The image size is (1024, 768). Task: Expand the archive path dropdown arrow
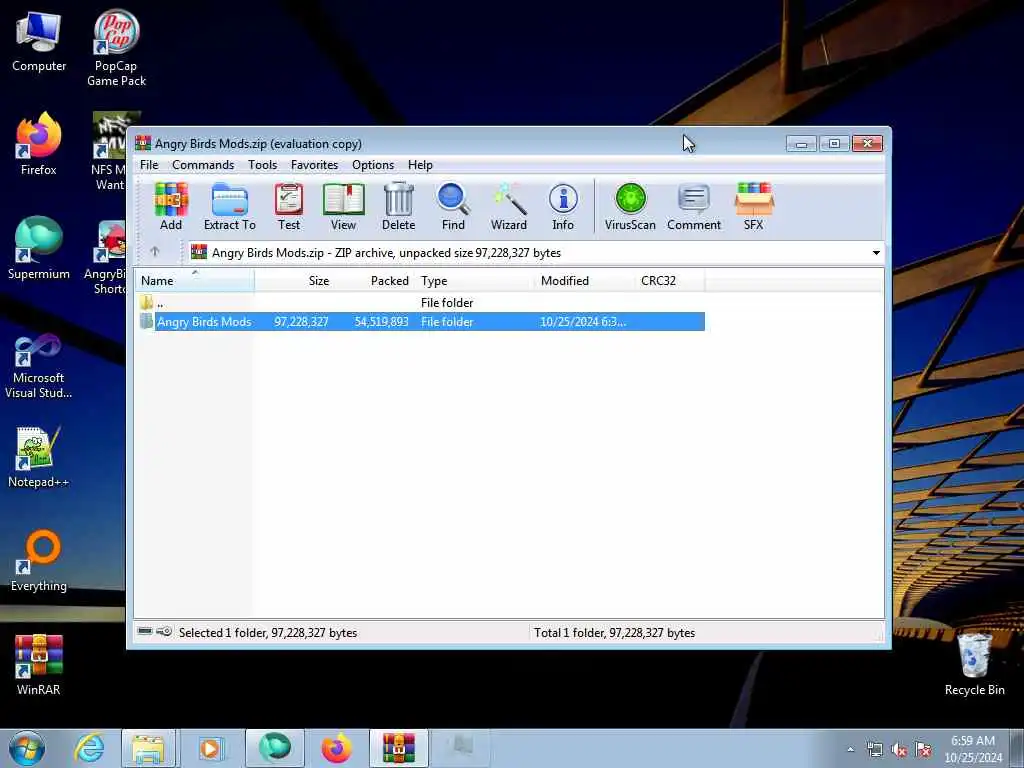[x=876, y=253]
